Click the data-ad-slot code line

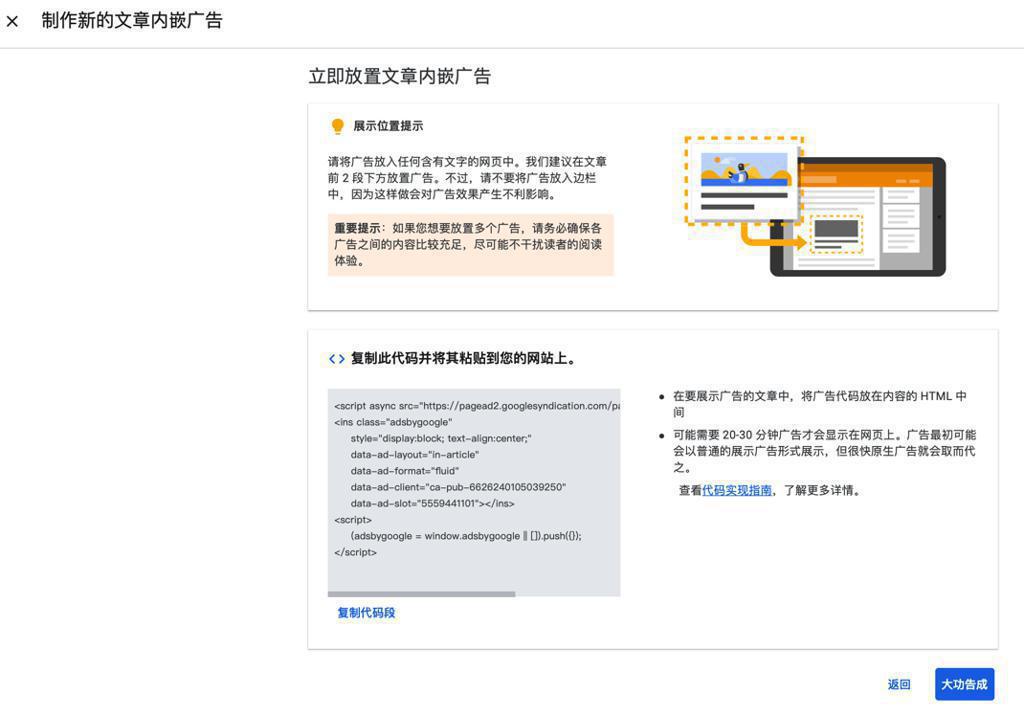point(432,504)
